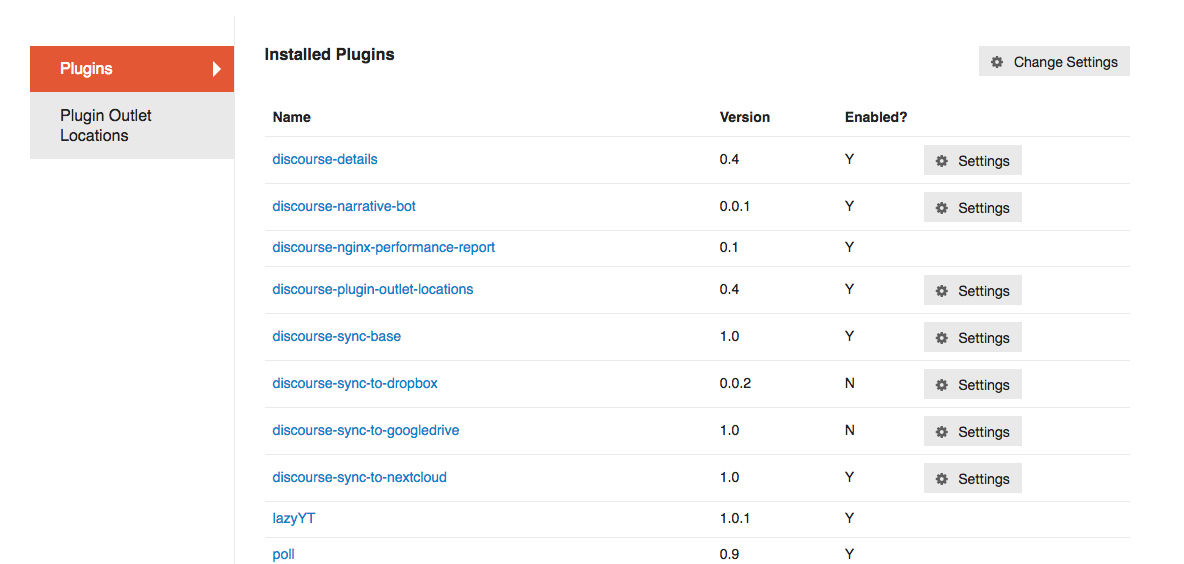Click Settings label for discourse-narrative-bot
This screenshot has height=564, width=1184.
984,208
